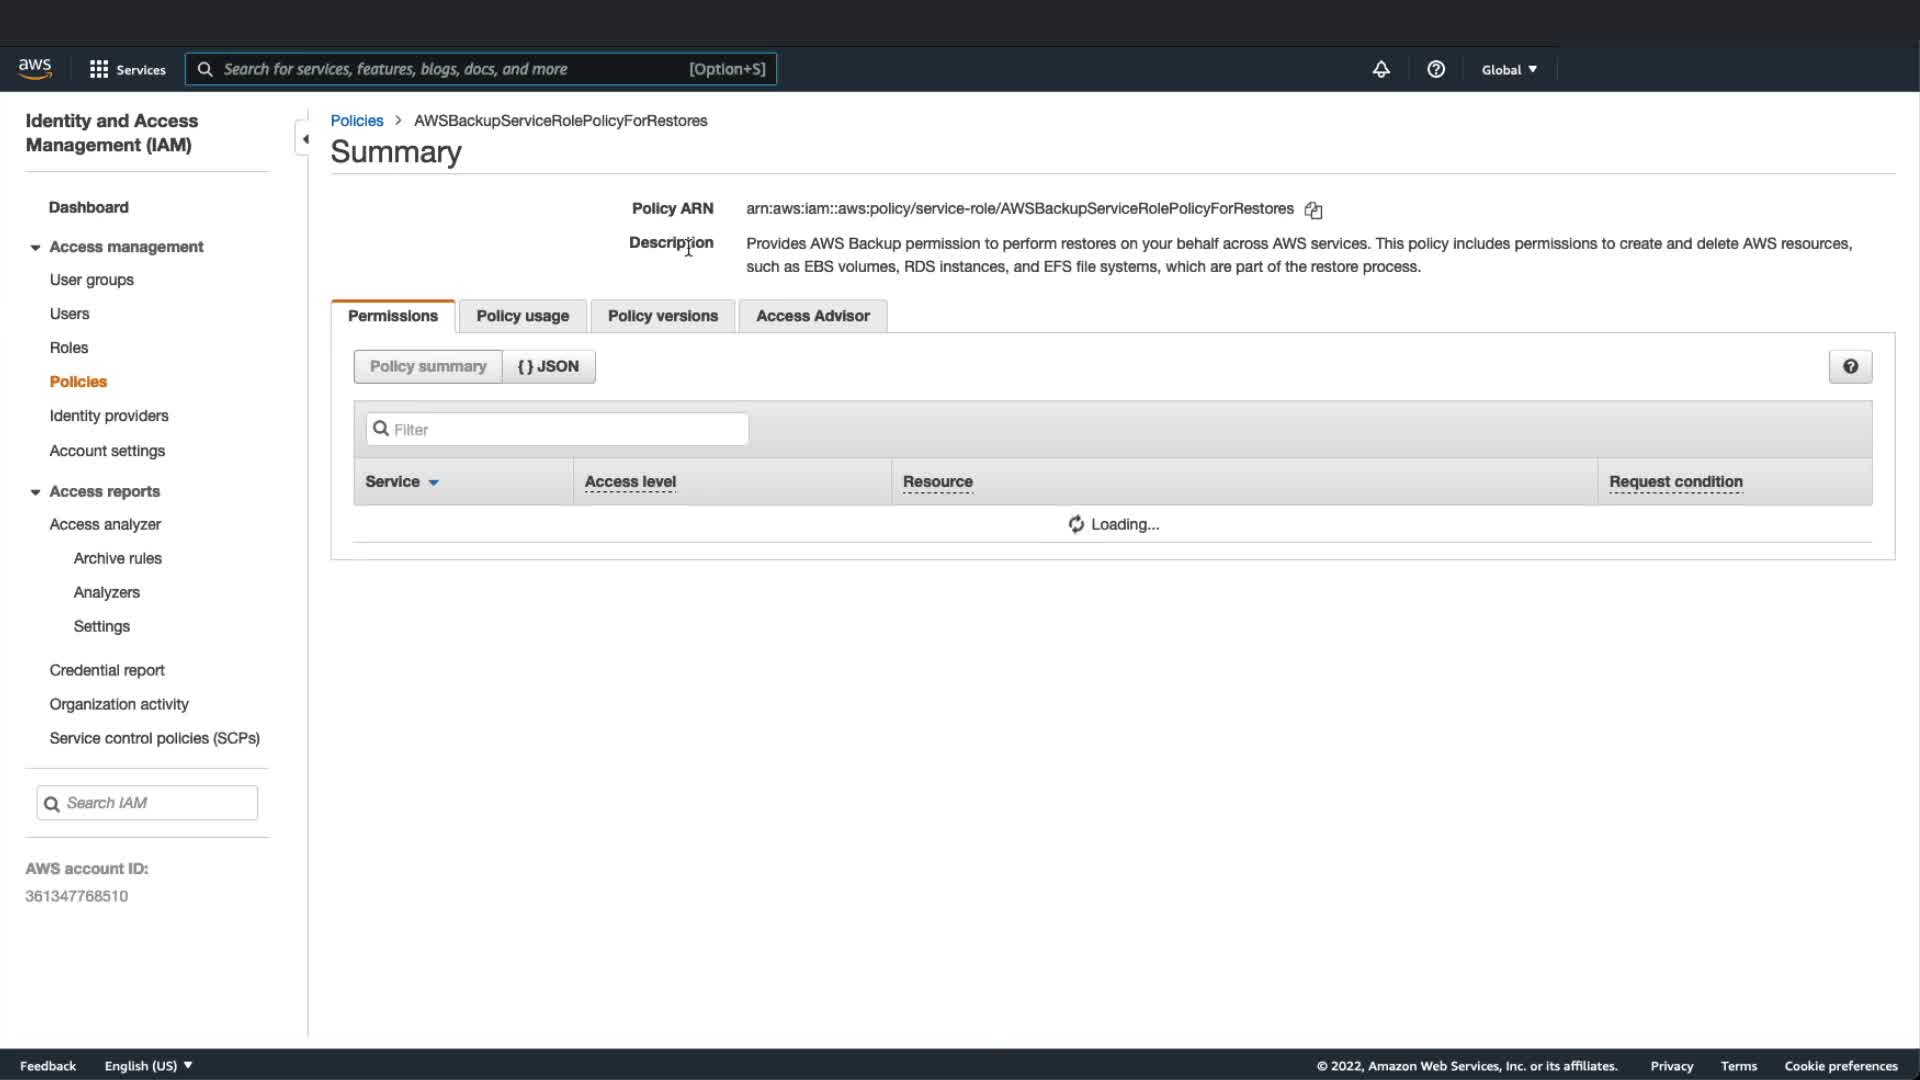Click the Policies breadcrumb link

tap(357, 120)
